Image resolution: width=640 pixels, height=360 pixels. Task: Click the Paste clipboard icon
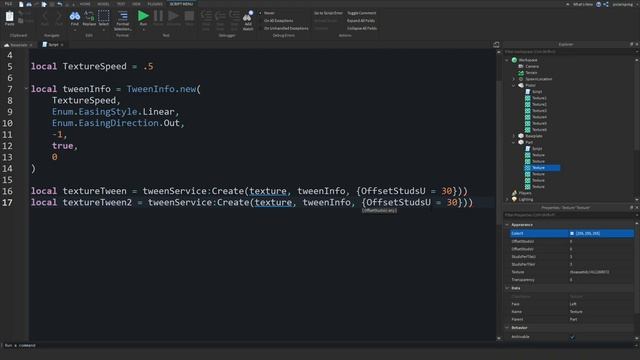9,17
